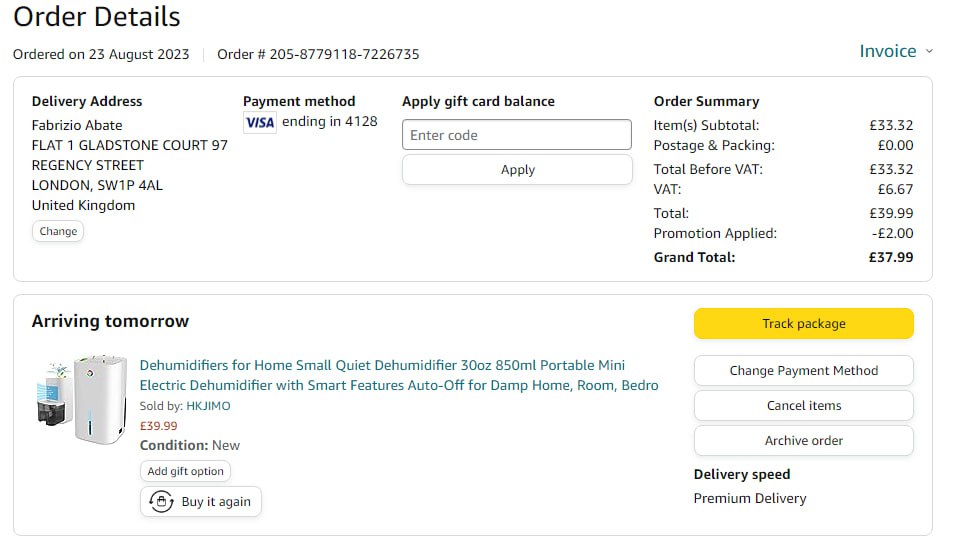
Task: Open the dehumidifier product thumbnail
Action: point(82,398)
